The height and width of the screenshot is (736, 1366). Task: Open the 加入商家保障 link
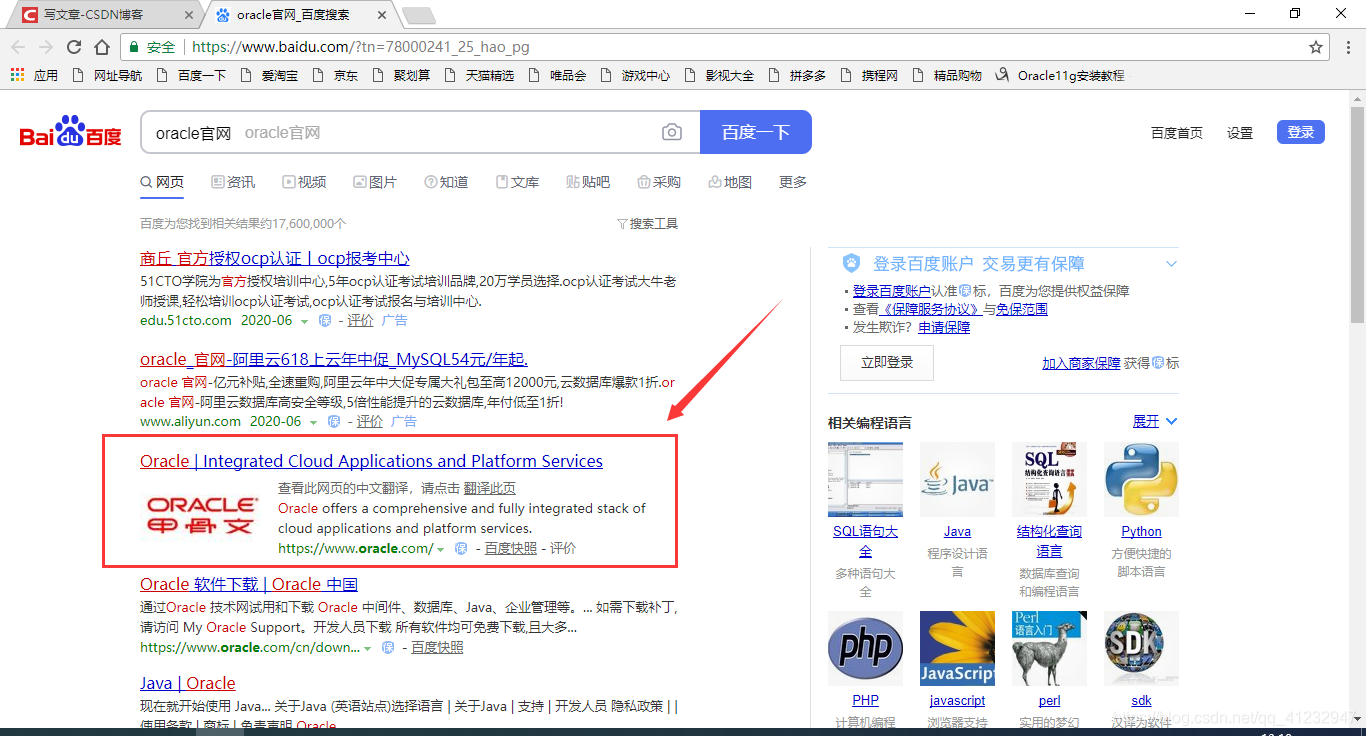(1081, 363)
